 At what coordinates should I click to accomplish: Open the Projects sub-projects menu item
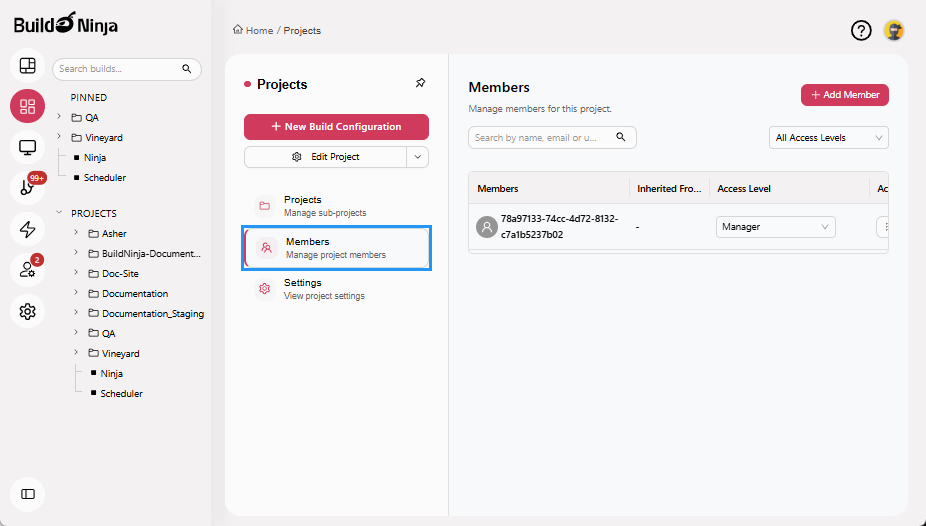(x=336, y=206)
